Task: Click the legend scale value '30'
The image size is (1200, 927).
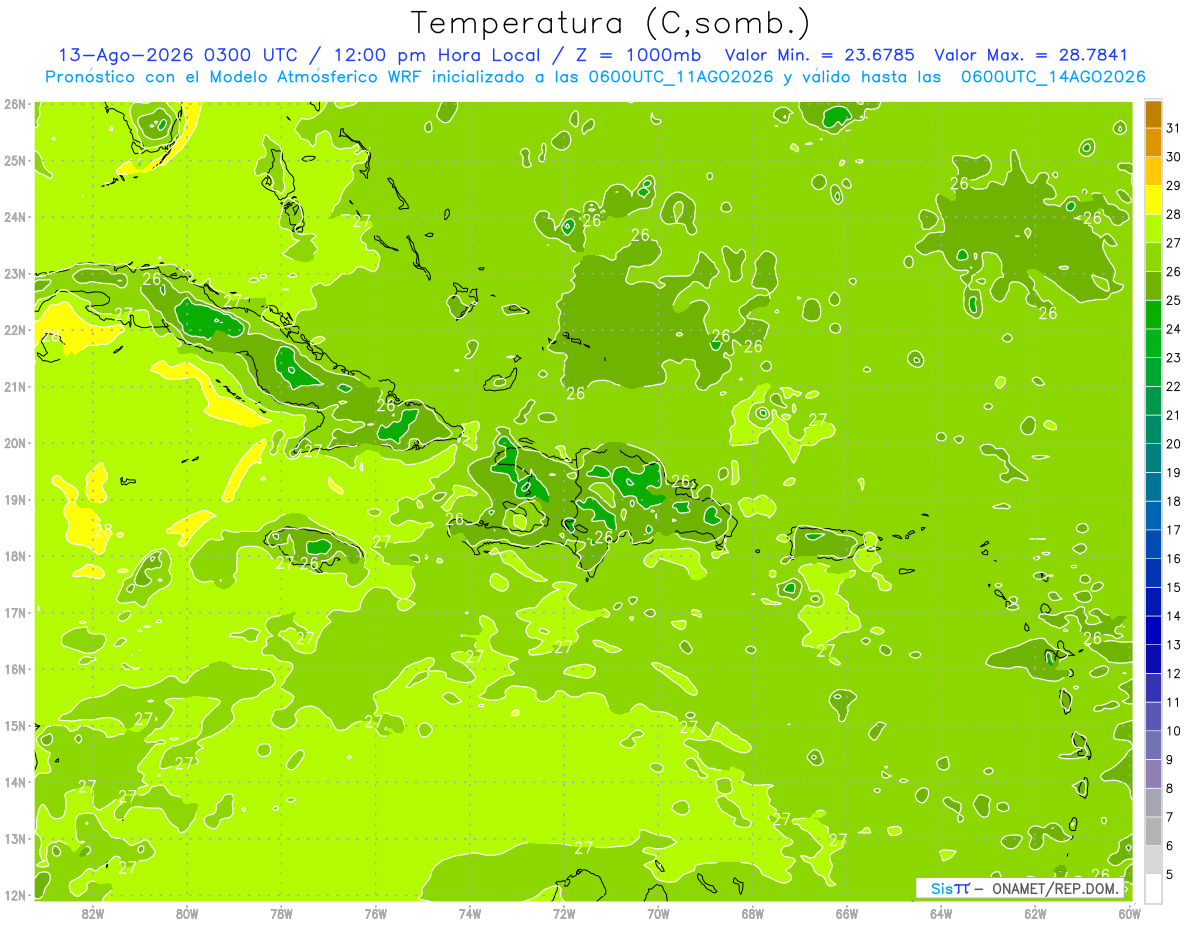Action: point(1173,158)
